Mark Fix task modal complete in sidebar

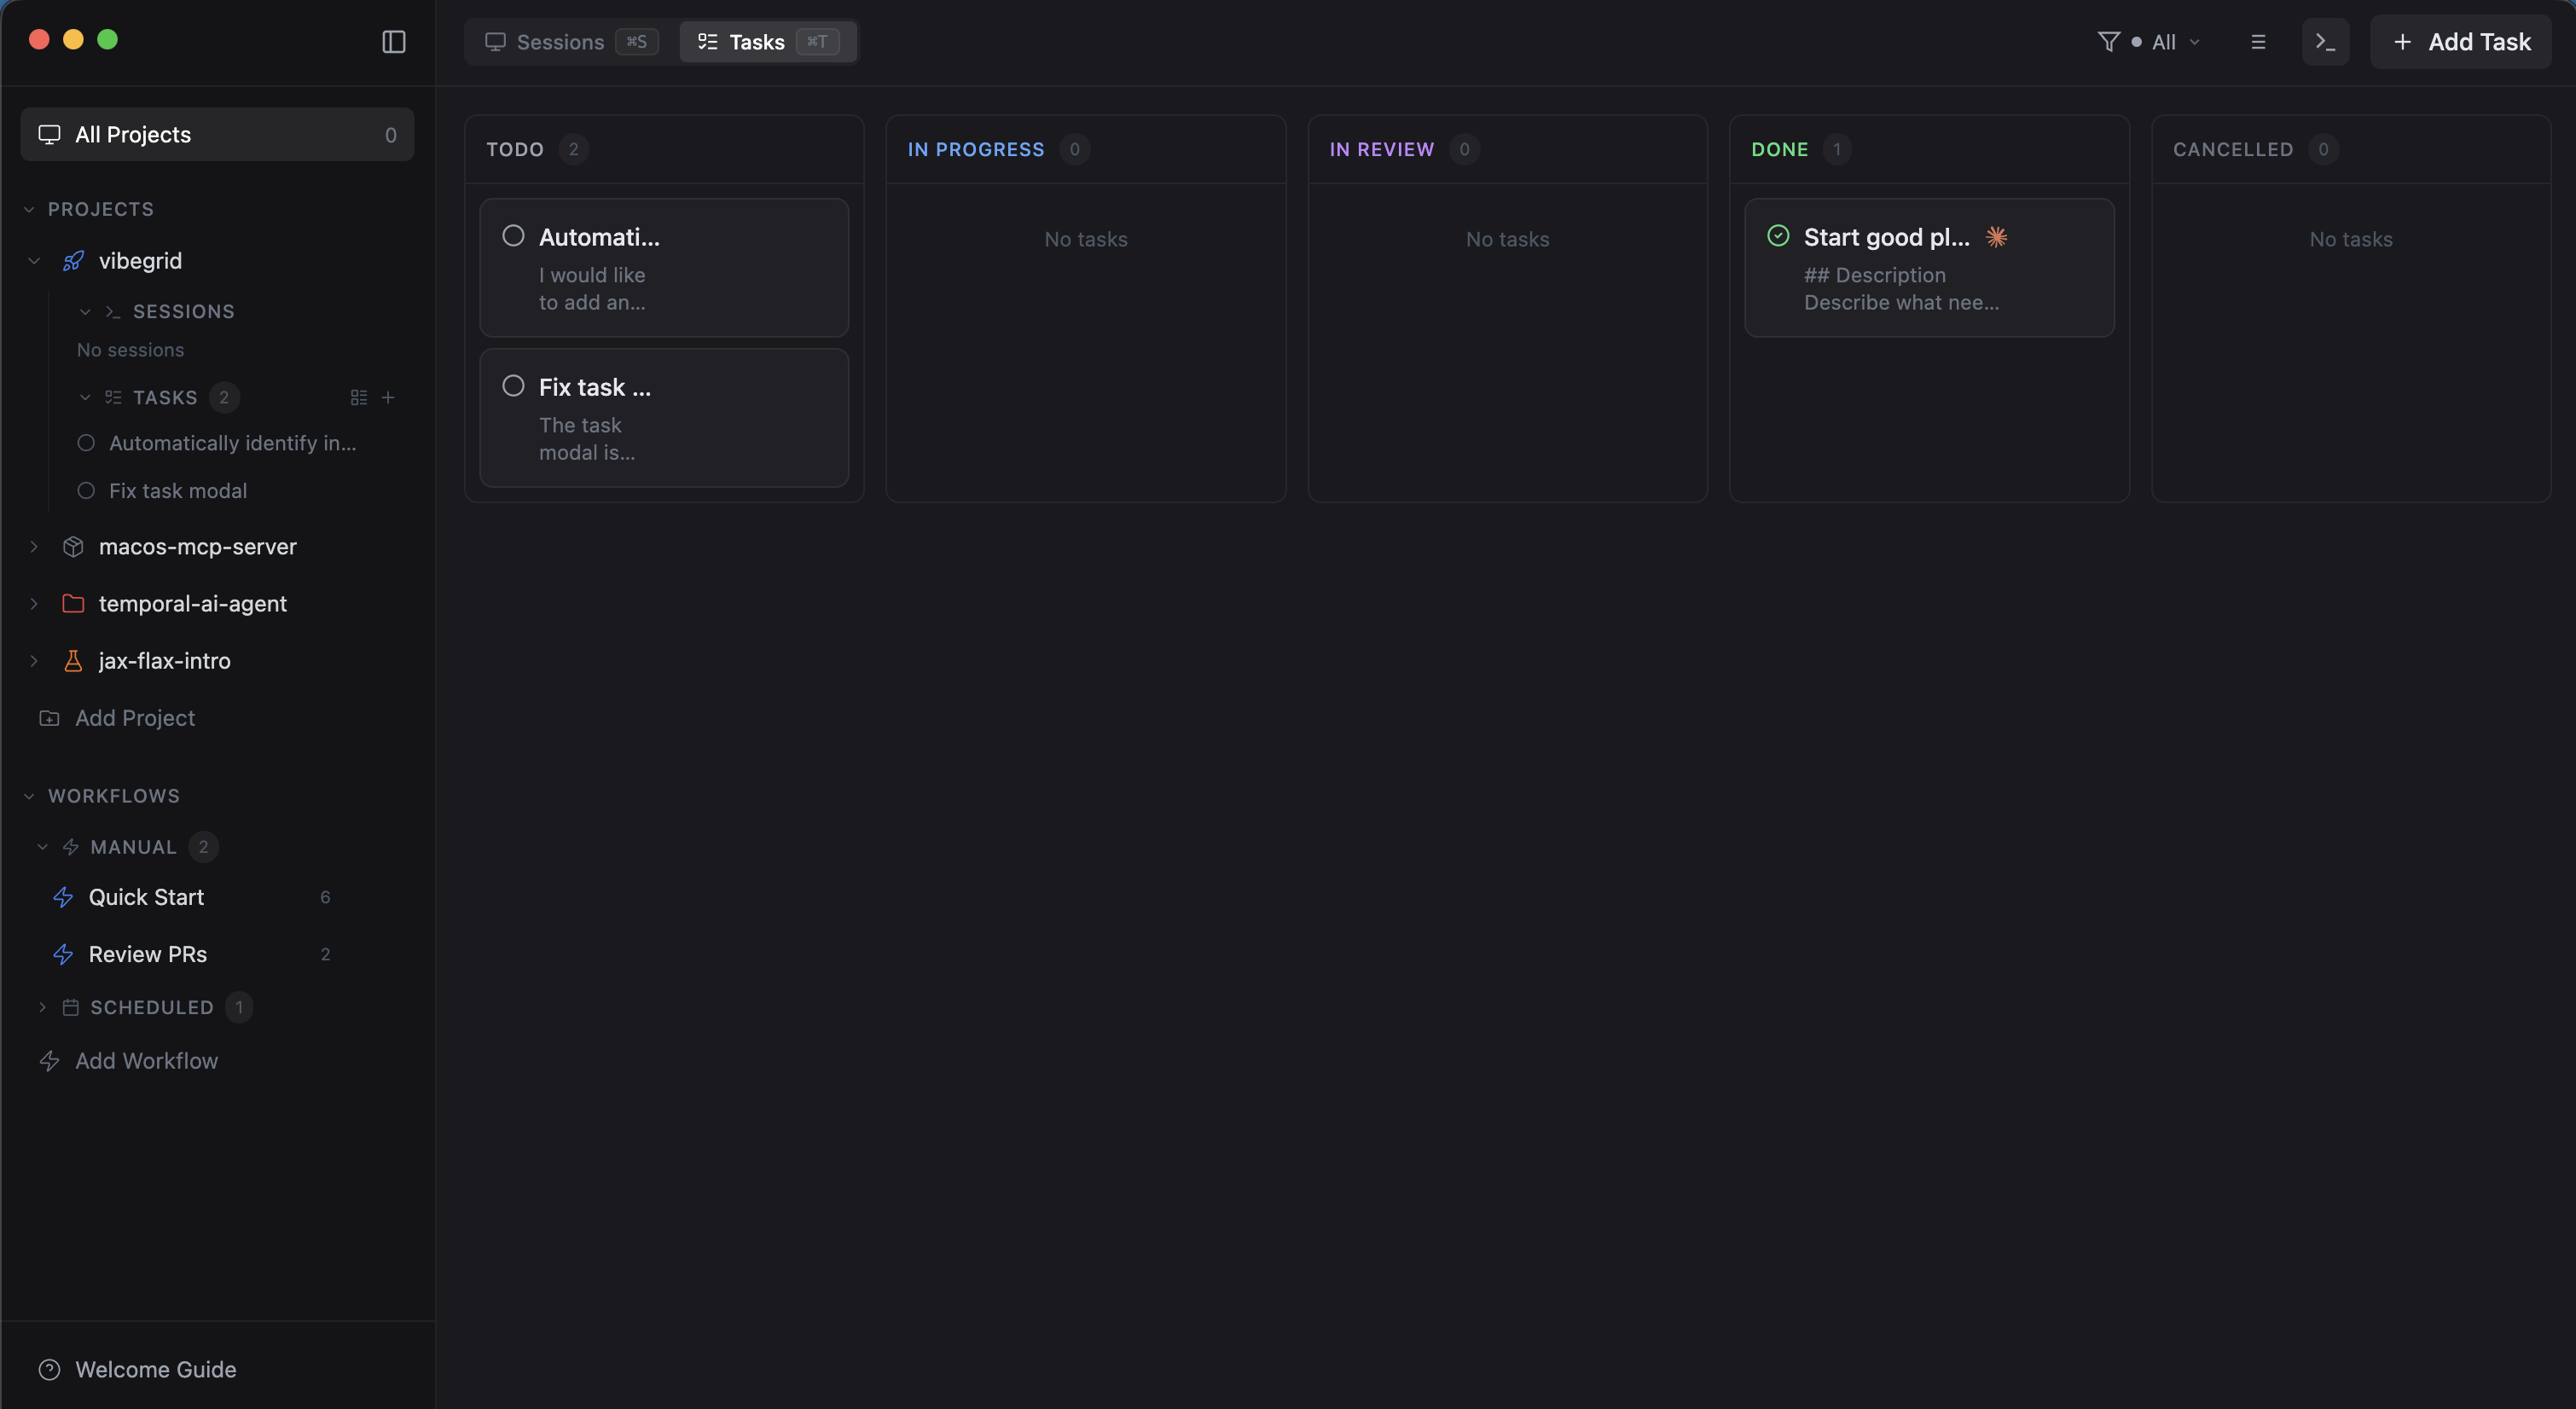tap(86, 490)
